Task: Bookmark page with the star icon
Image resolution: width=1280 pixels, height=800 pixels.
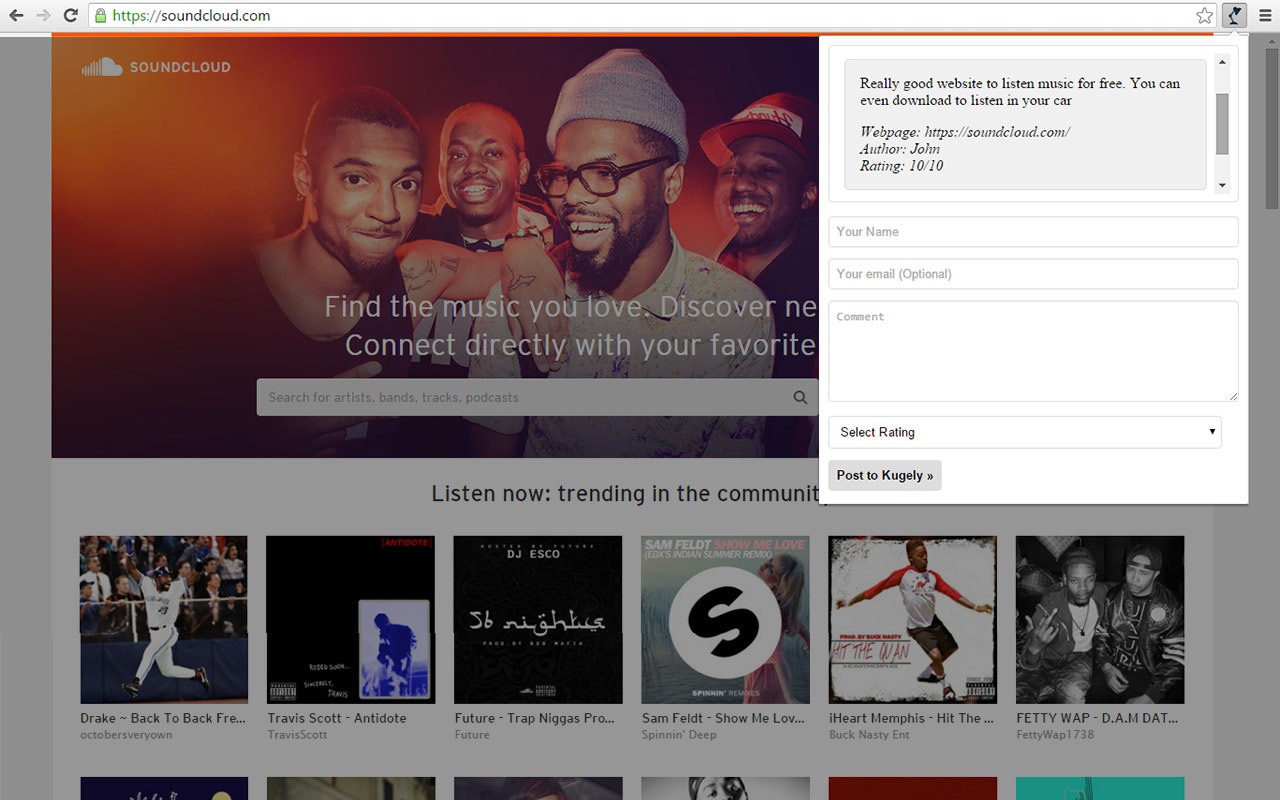Action: click(x=1204, y=15)
